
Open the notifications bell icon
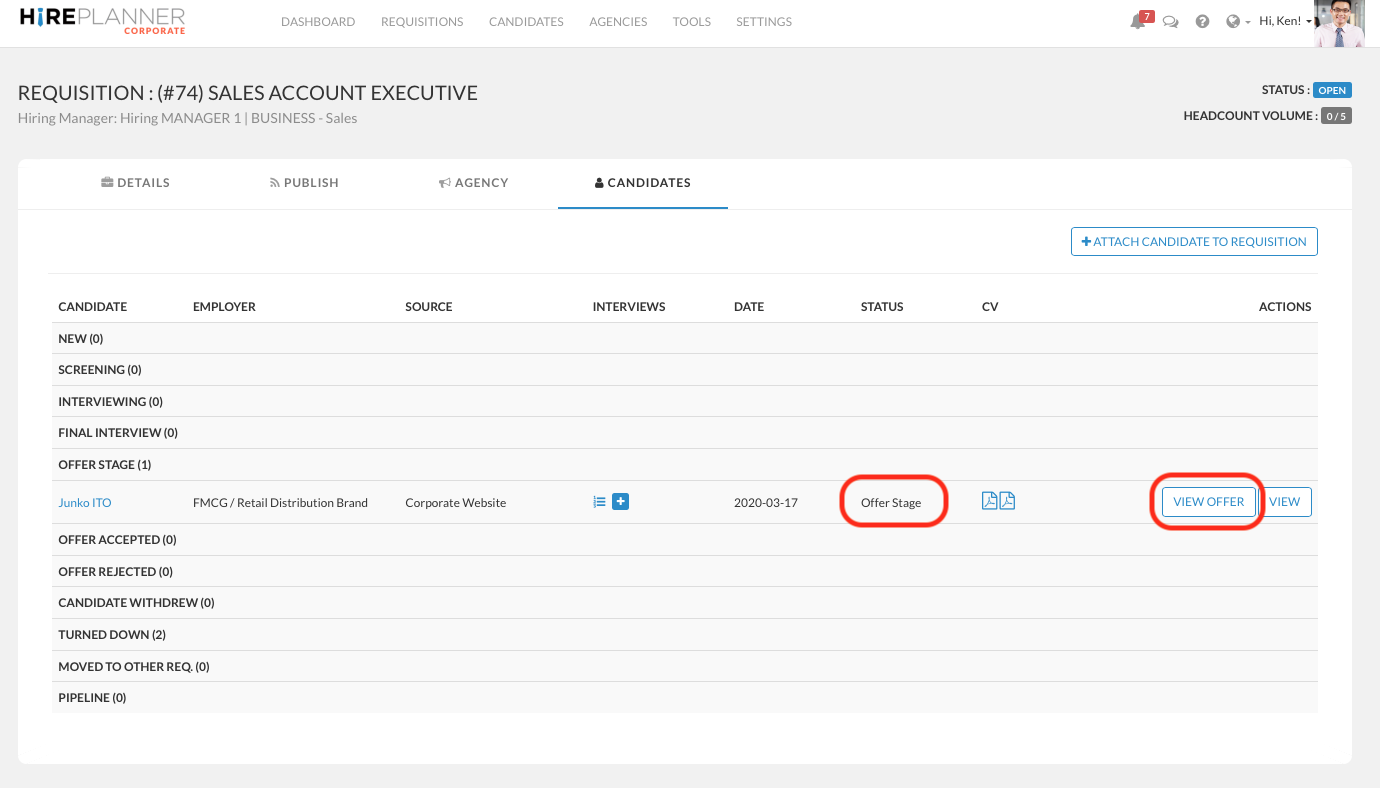coord(1138,22)
